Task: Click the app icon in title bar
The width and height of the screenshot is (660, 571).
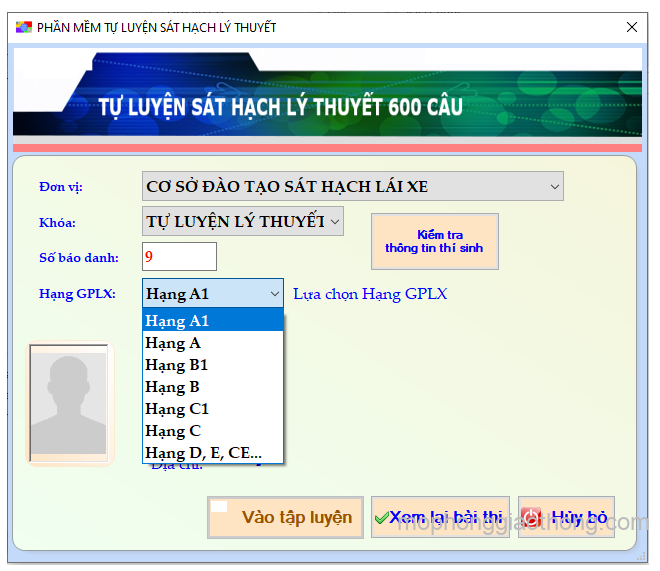Action: (23, 27)
